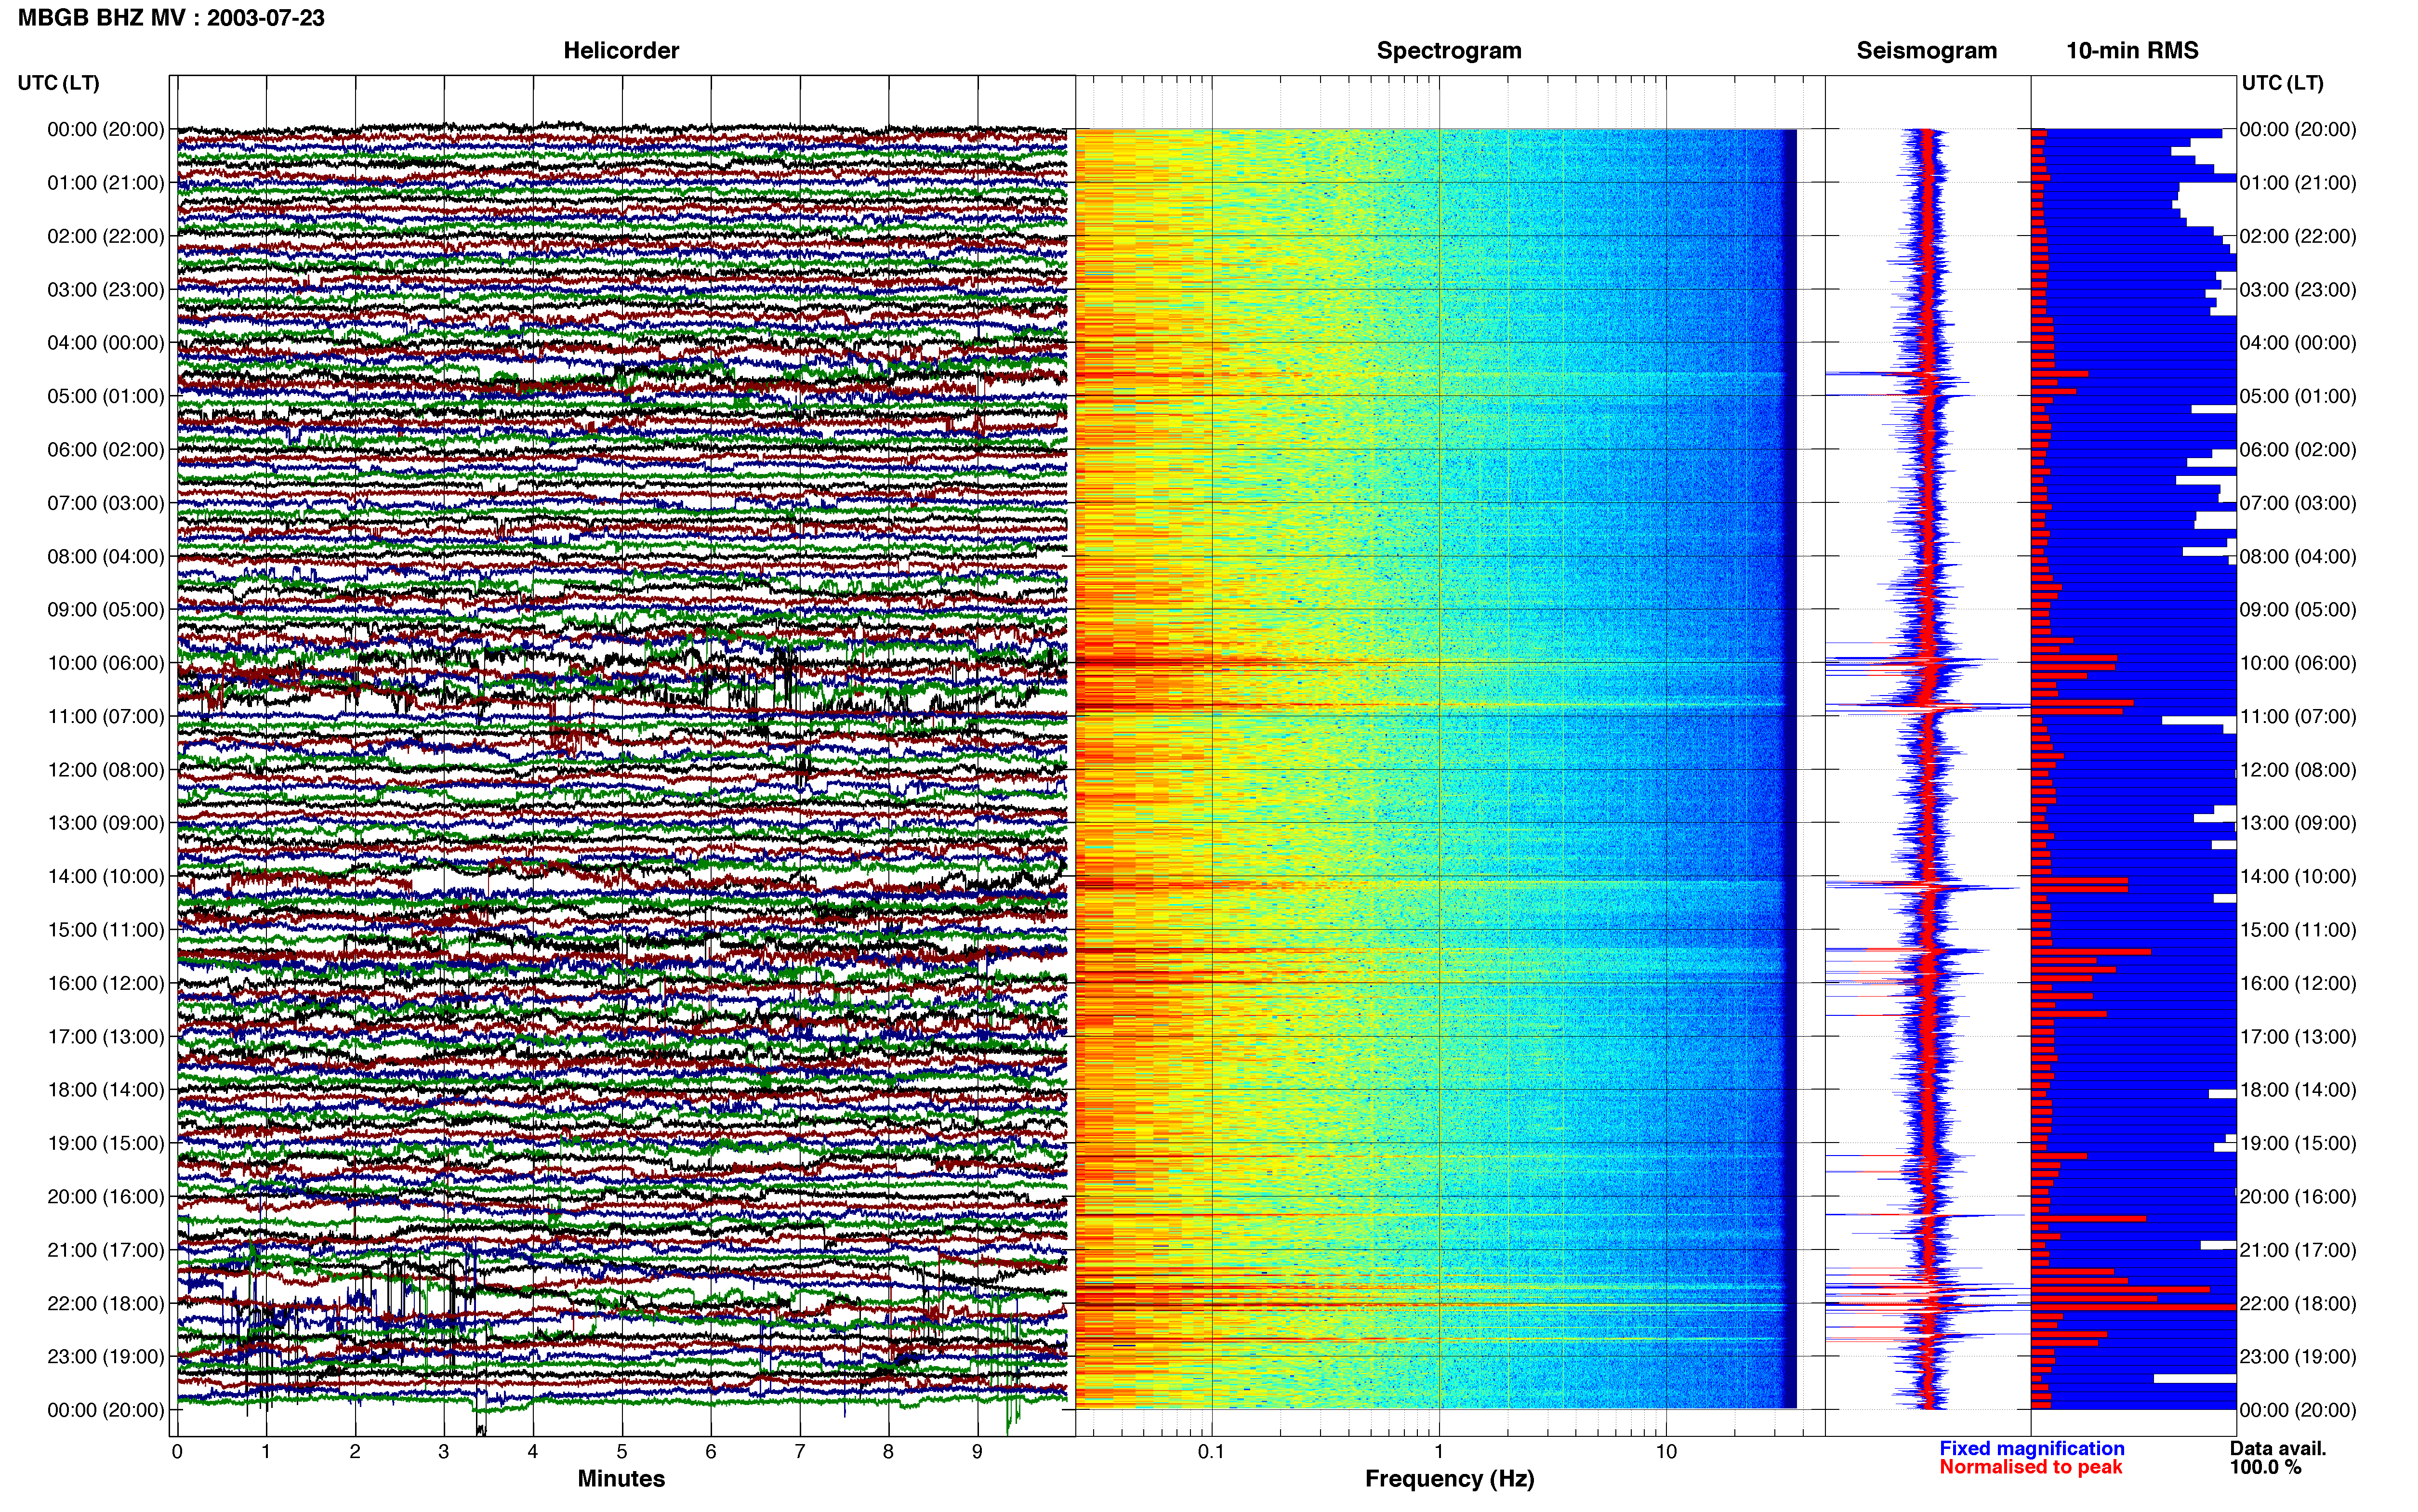
Task: Click the left time label '01:00 (21:00)'
Action: tap(106, 183)
